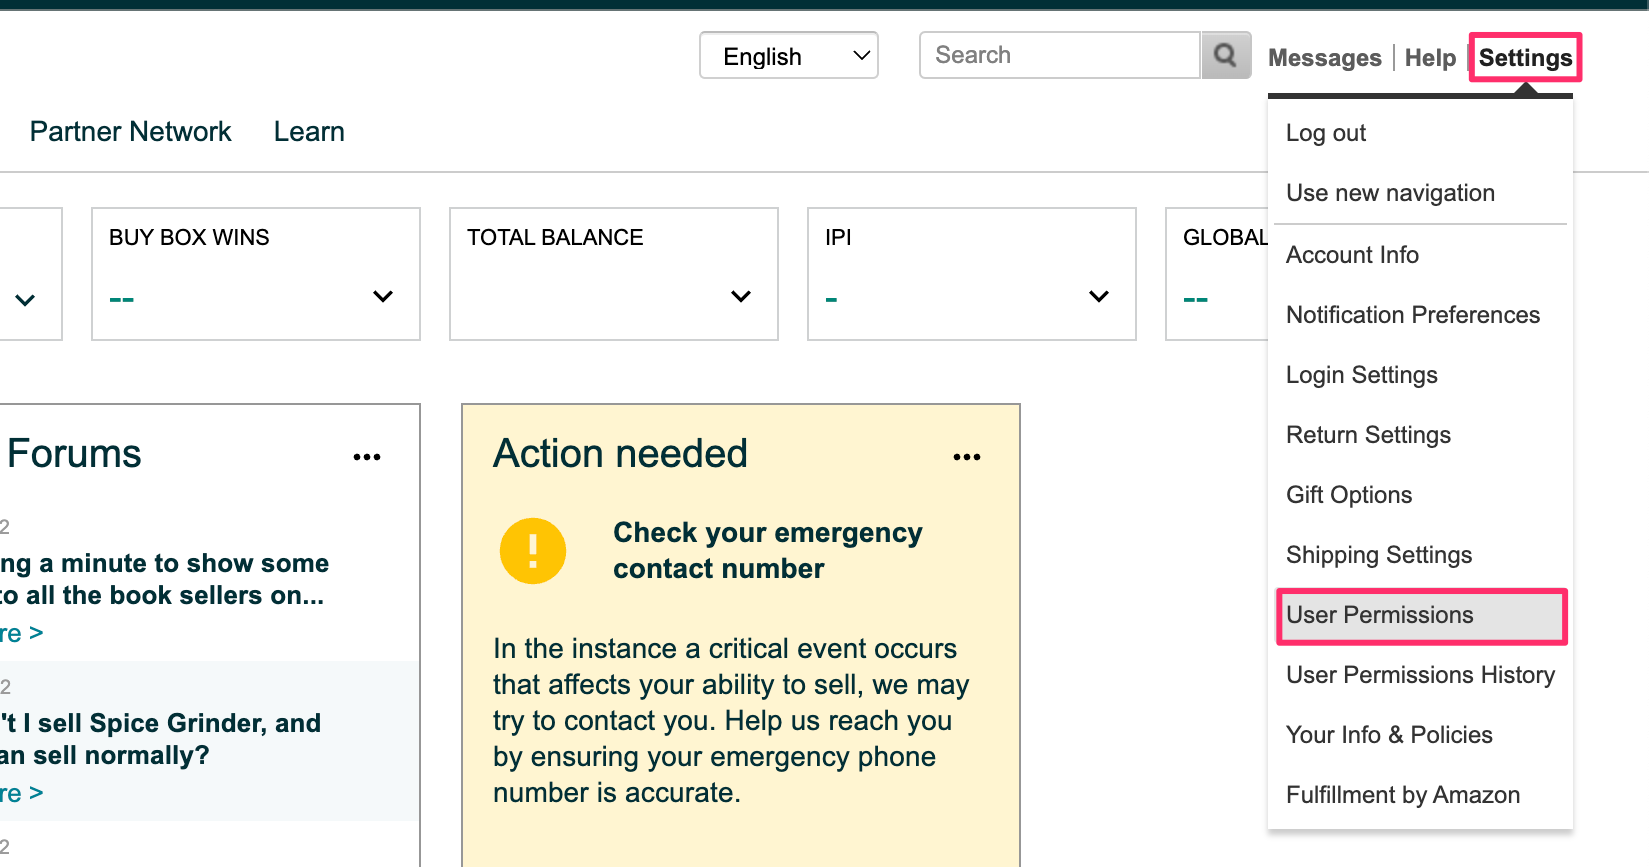Click the yellow warning exclamation icon
The width and height of the screenshot is (1649, 867).
pos(532,551)
